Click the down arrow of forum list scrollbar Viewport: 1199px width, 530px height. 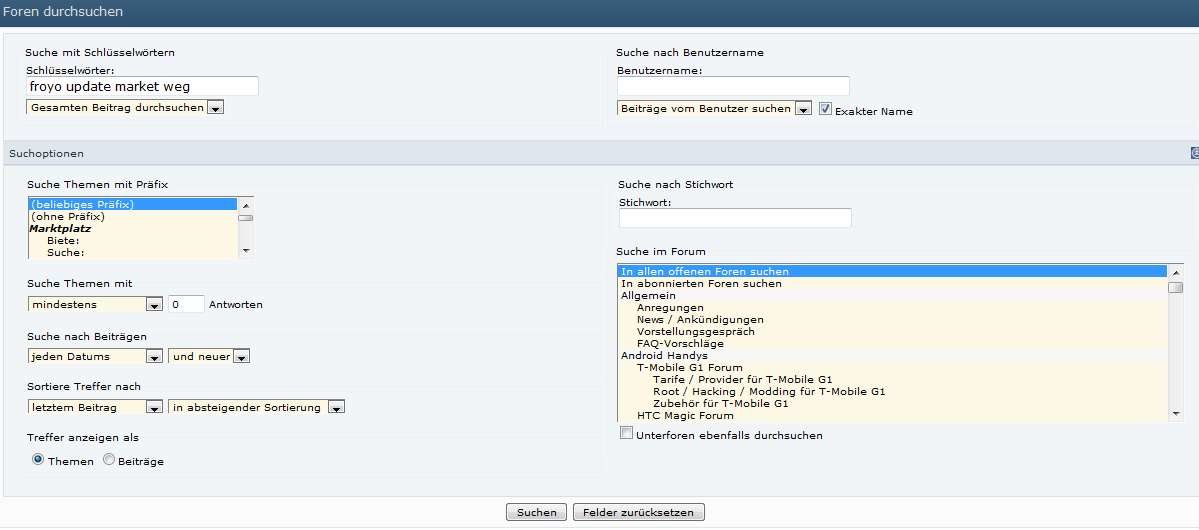pos(1176,414)
